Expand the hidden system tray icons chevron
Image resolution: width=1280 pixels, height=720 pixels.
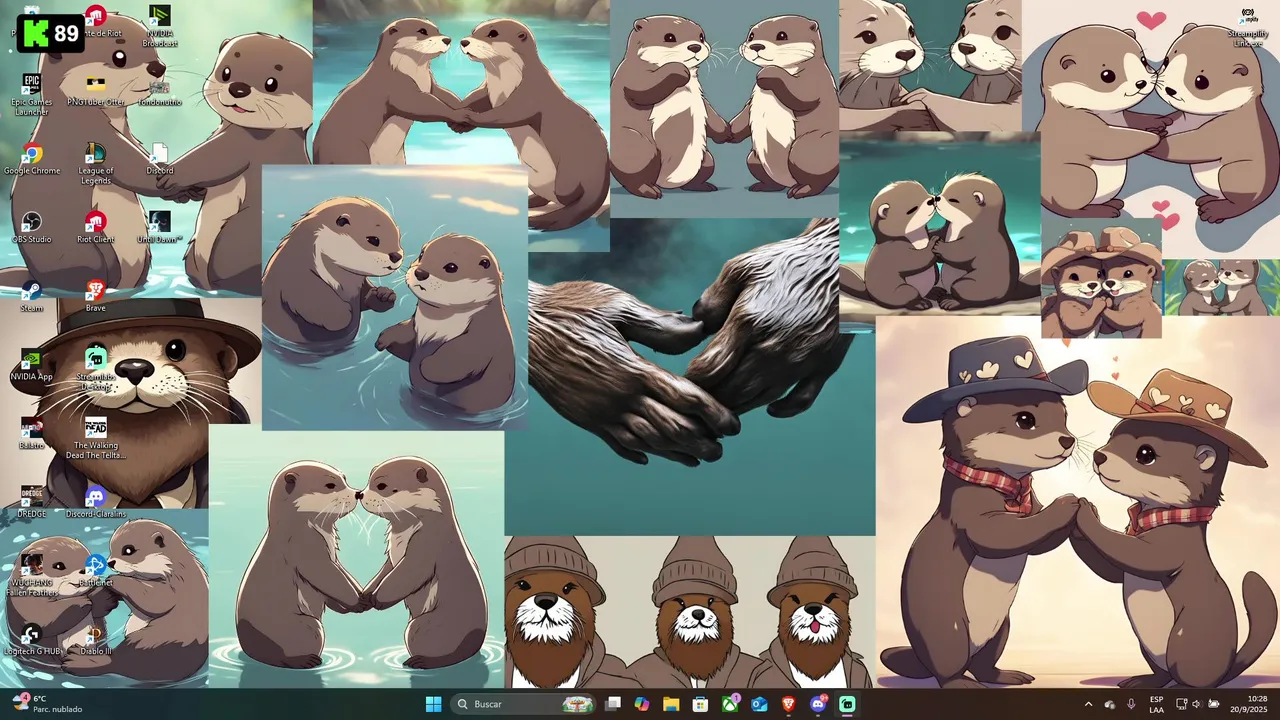[x=1088, y=704]
